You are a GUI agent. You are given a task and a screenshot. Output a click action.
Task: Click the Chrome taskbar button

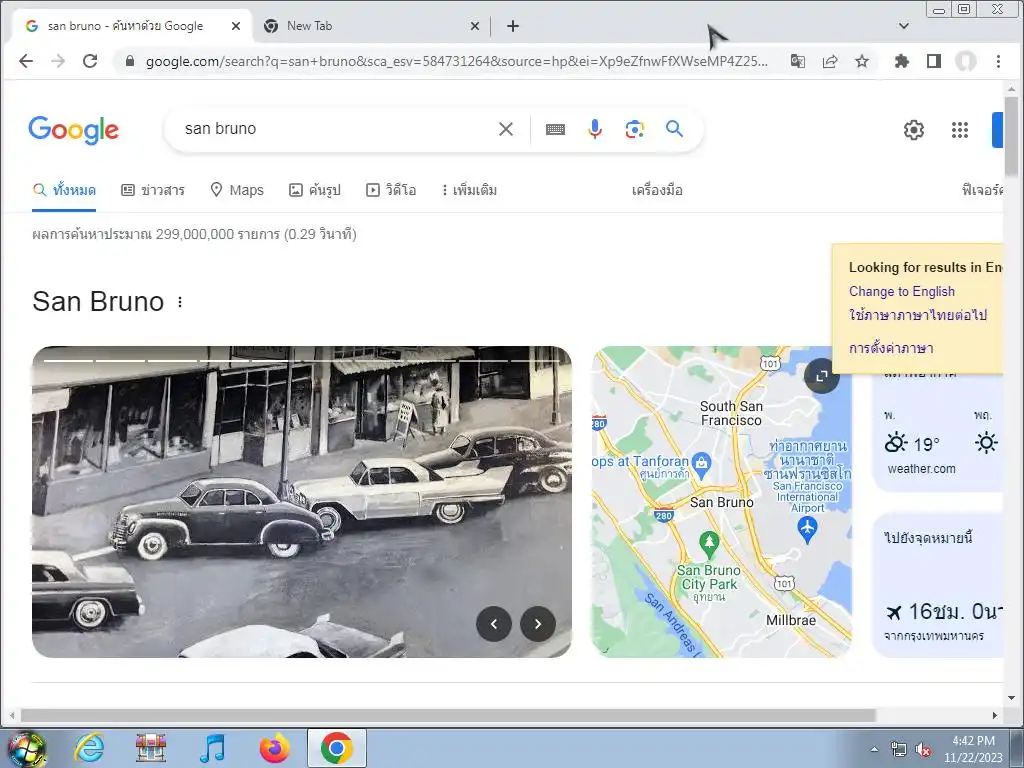point(337,748)
